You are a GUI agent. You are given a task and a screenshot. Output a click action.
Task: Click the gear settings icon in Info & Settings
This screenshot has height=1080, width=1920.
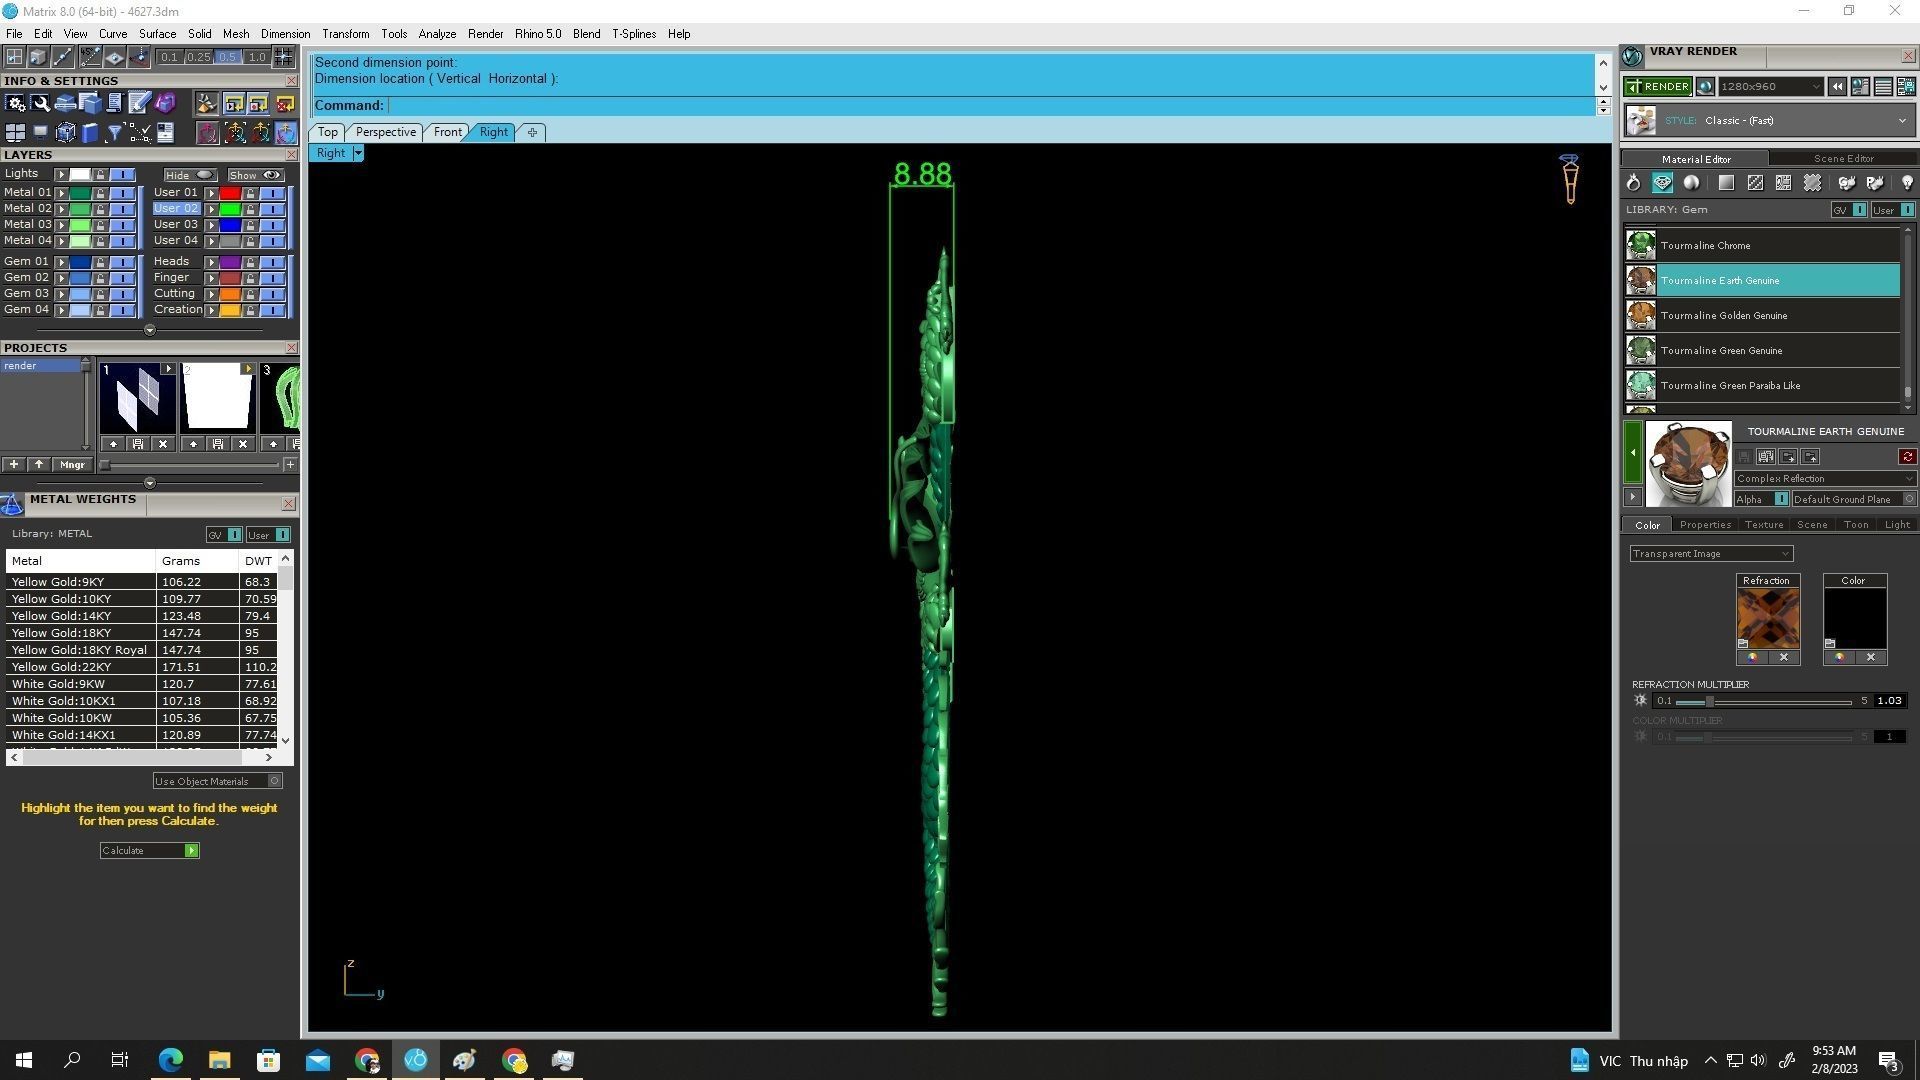(15, 103)
